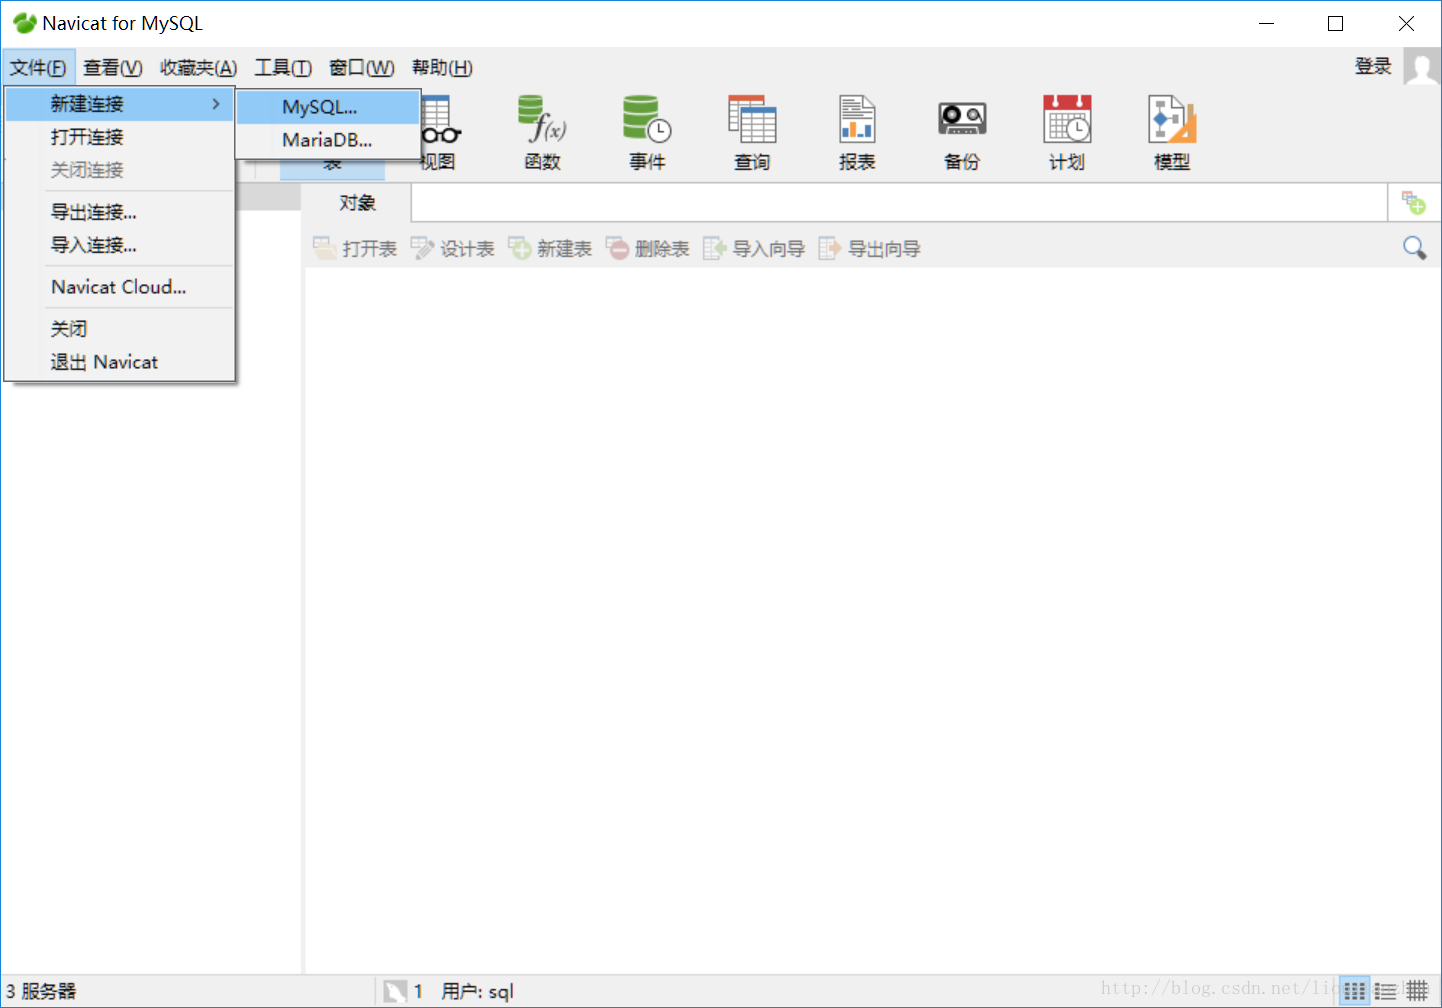This screenshot has height=1008, width=1442.
Task: Open the 查询 (Query) toolbar icon
Action: point(752,133)
